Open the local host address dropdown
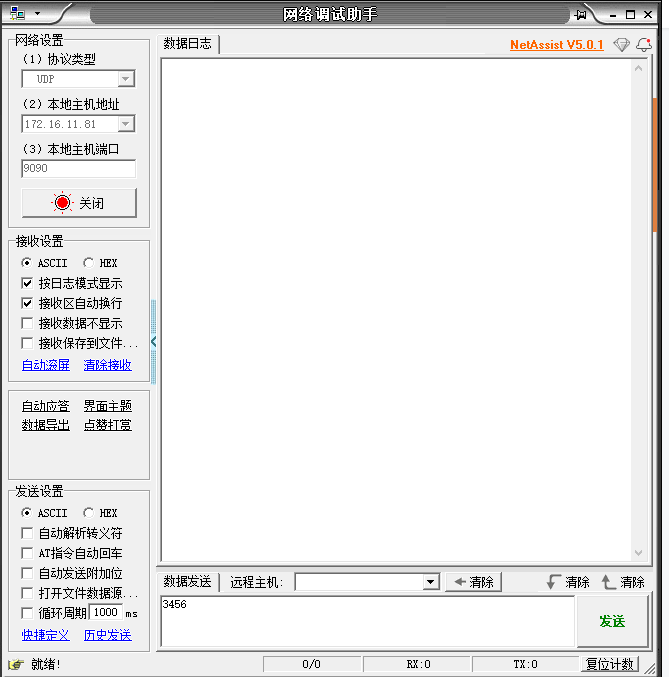 pyautogui.click(x=125, y=124)
